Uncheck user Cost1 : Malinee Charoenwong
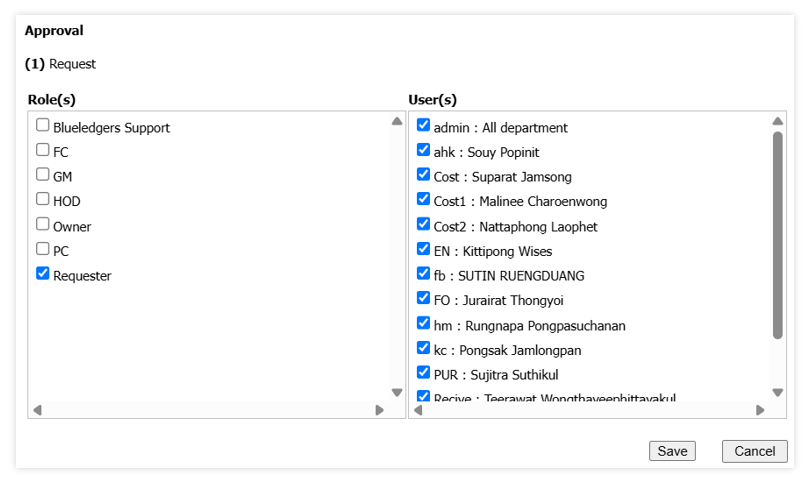This screenshot has width=808, height=477. pos(424,200)
